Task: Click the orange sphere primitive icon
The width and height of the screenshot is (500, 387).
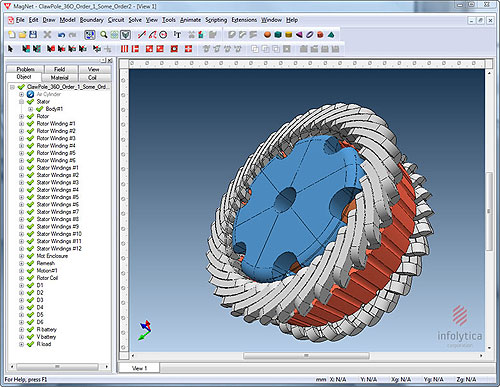Action: 267,35
